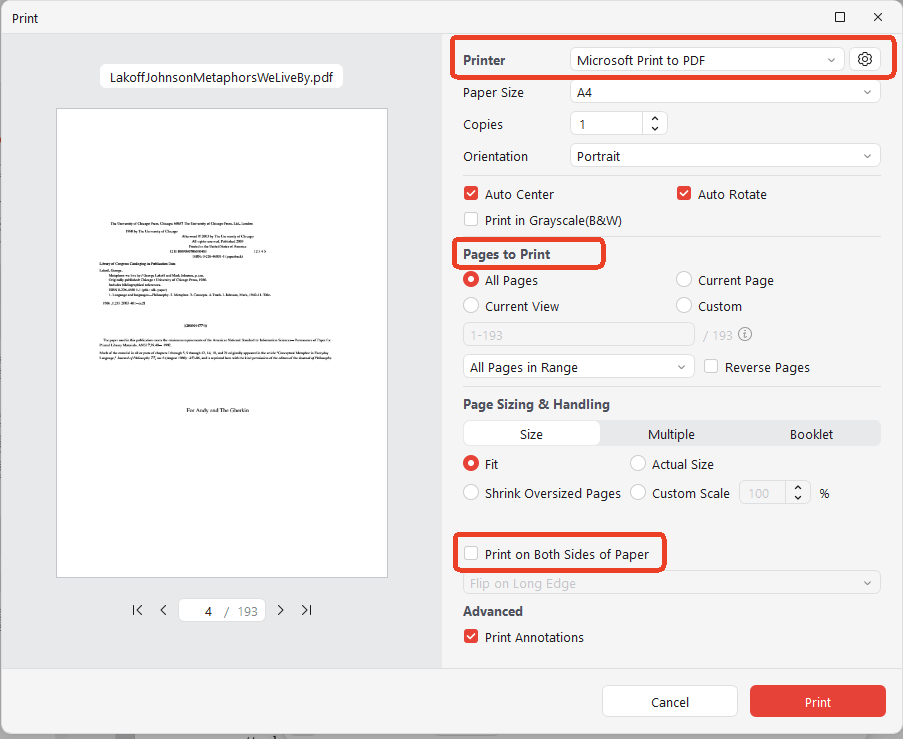
Task: Enable Print on Both Sides of Paper
Action: (471, 554)
